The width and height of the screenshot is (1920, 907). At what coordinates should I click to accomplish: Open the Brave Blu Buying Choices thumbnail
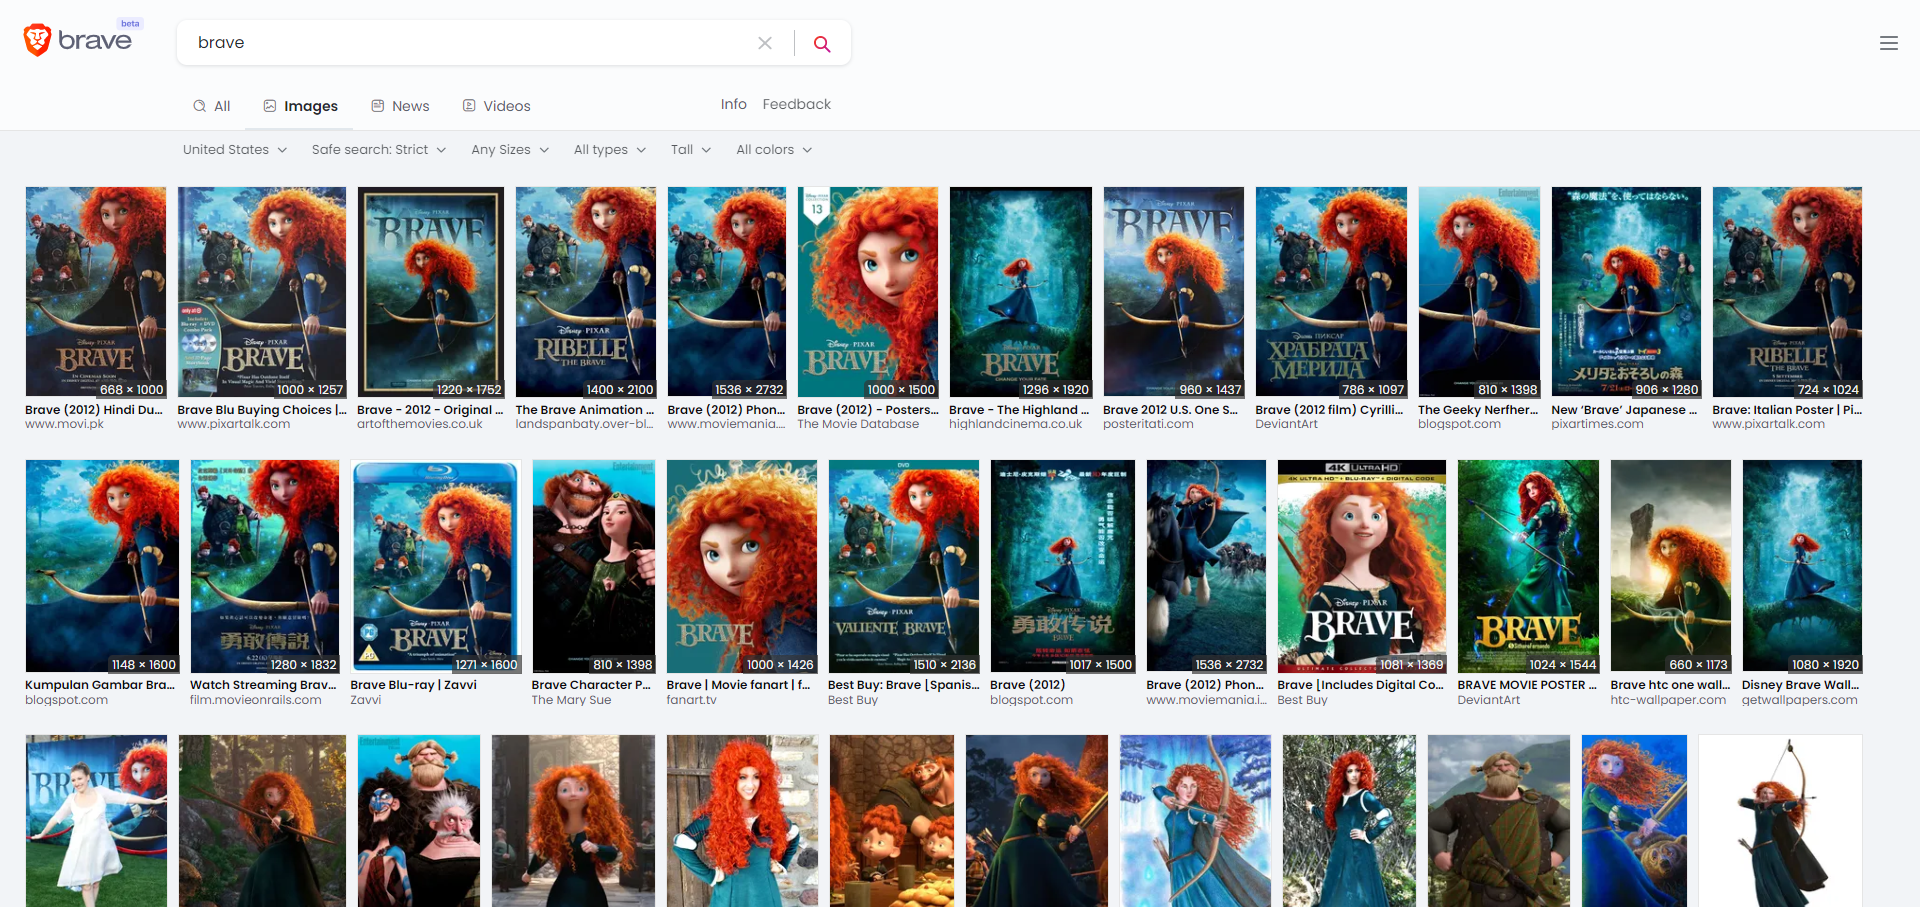(x=262, y=292)
